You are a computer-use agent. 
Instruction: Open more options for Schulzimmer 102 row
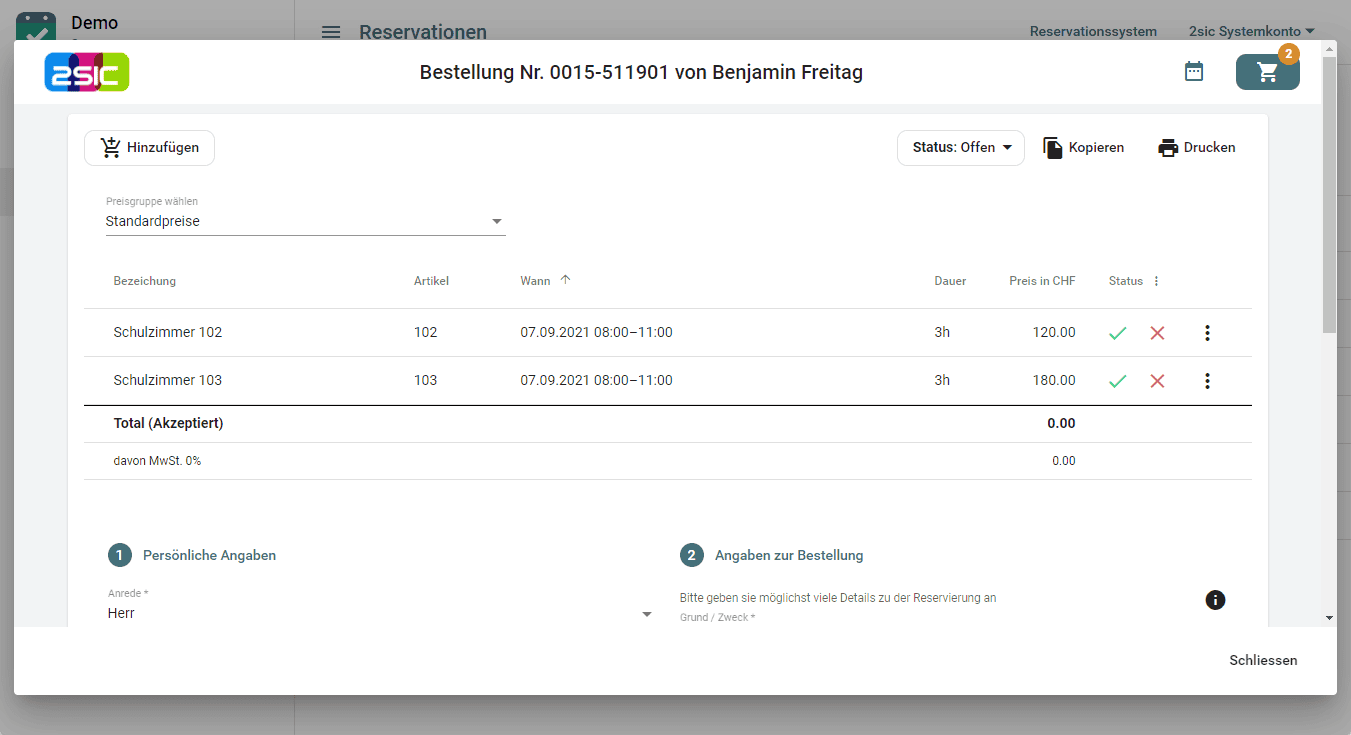click(x=1207, y=333)
